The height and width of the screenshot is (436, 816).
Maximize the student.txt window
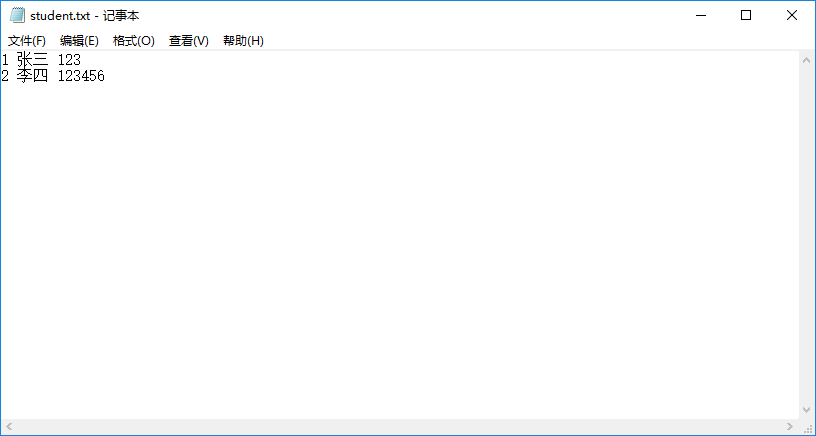coord(746,16)
